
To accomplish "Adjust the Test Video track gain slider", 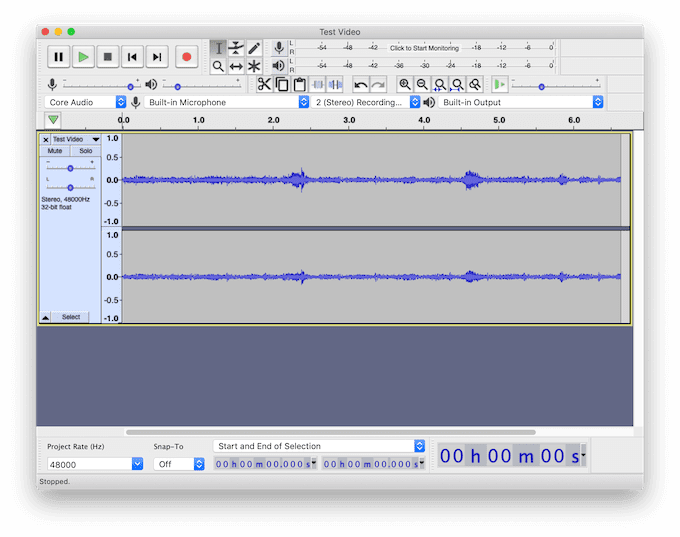I will coord(70,168).
